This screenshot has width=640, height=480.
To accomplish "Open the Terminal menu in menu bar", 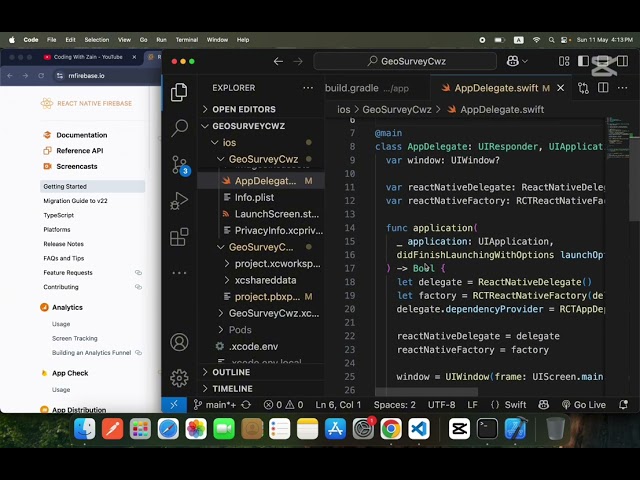I will (187, 40).
